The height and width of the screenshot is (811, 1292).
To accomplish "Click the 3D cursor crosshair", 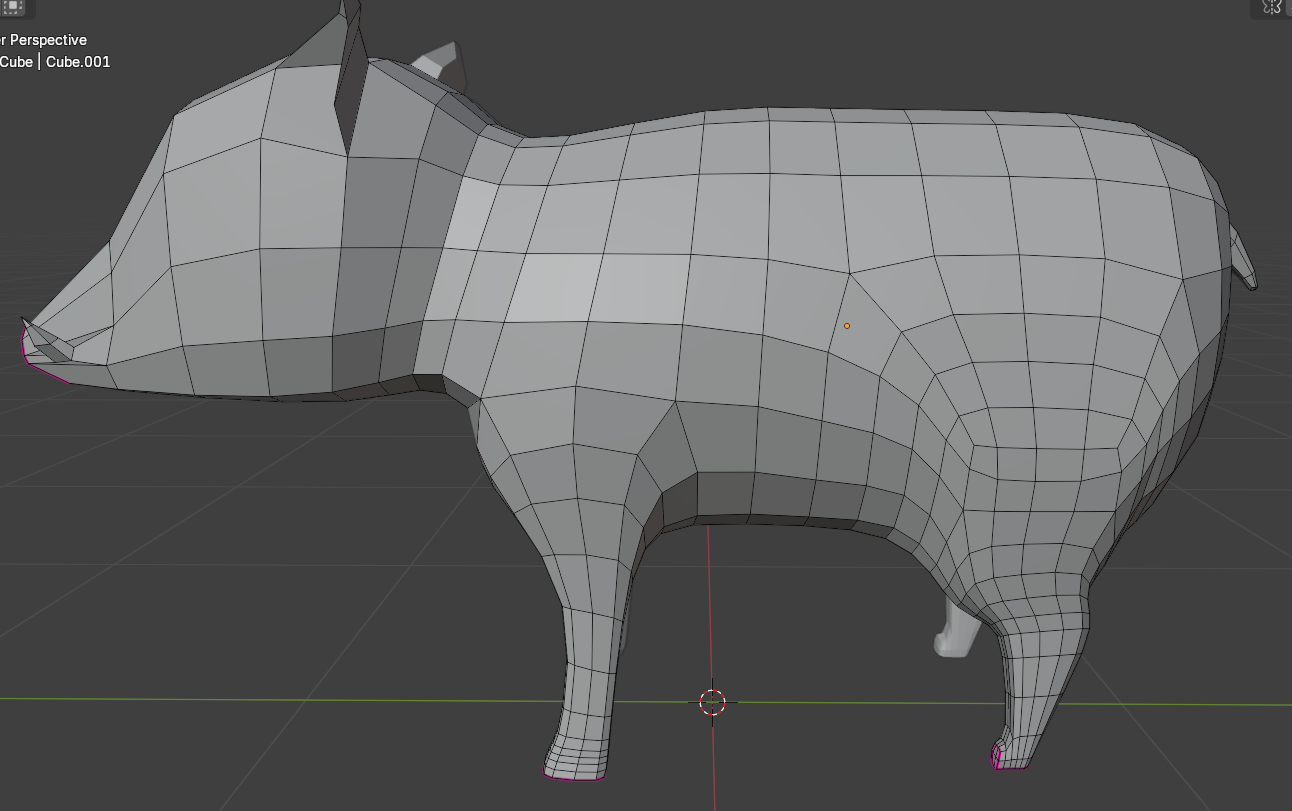I will click(x=712, y=702).
